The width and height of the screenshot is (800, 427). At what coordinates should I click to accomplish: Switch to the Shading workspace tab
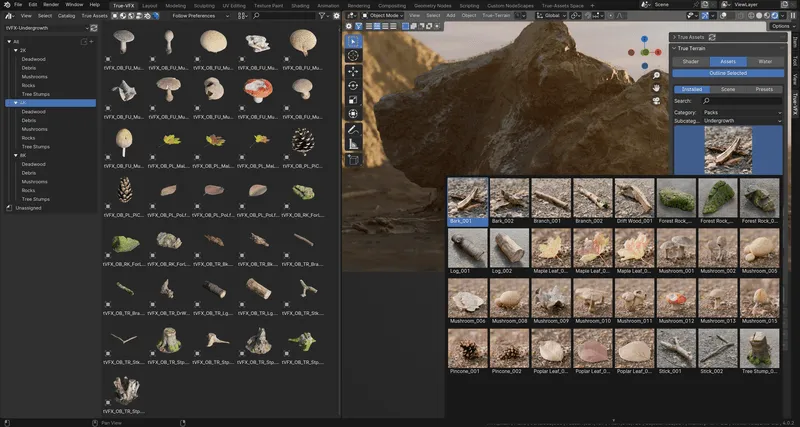(302, 5)
